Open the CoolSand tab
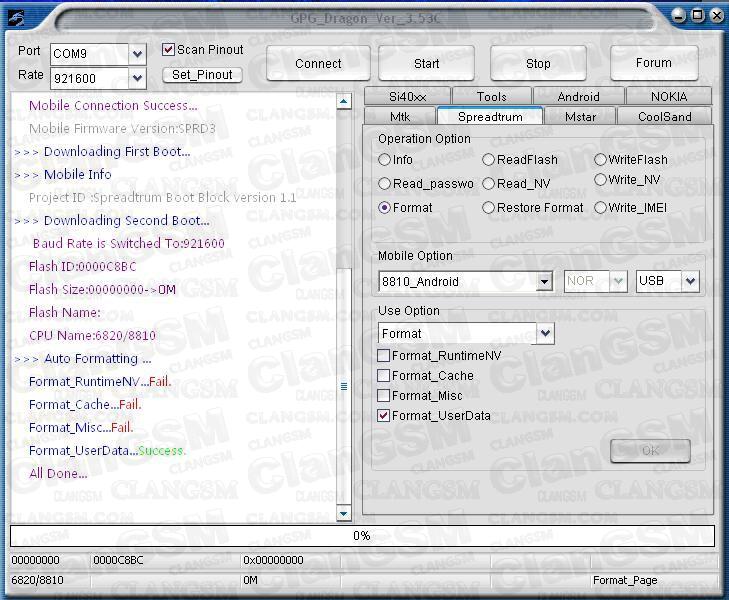This screenshot has width=729, height=600. coord(664,117)
